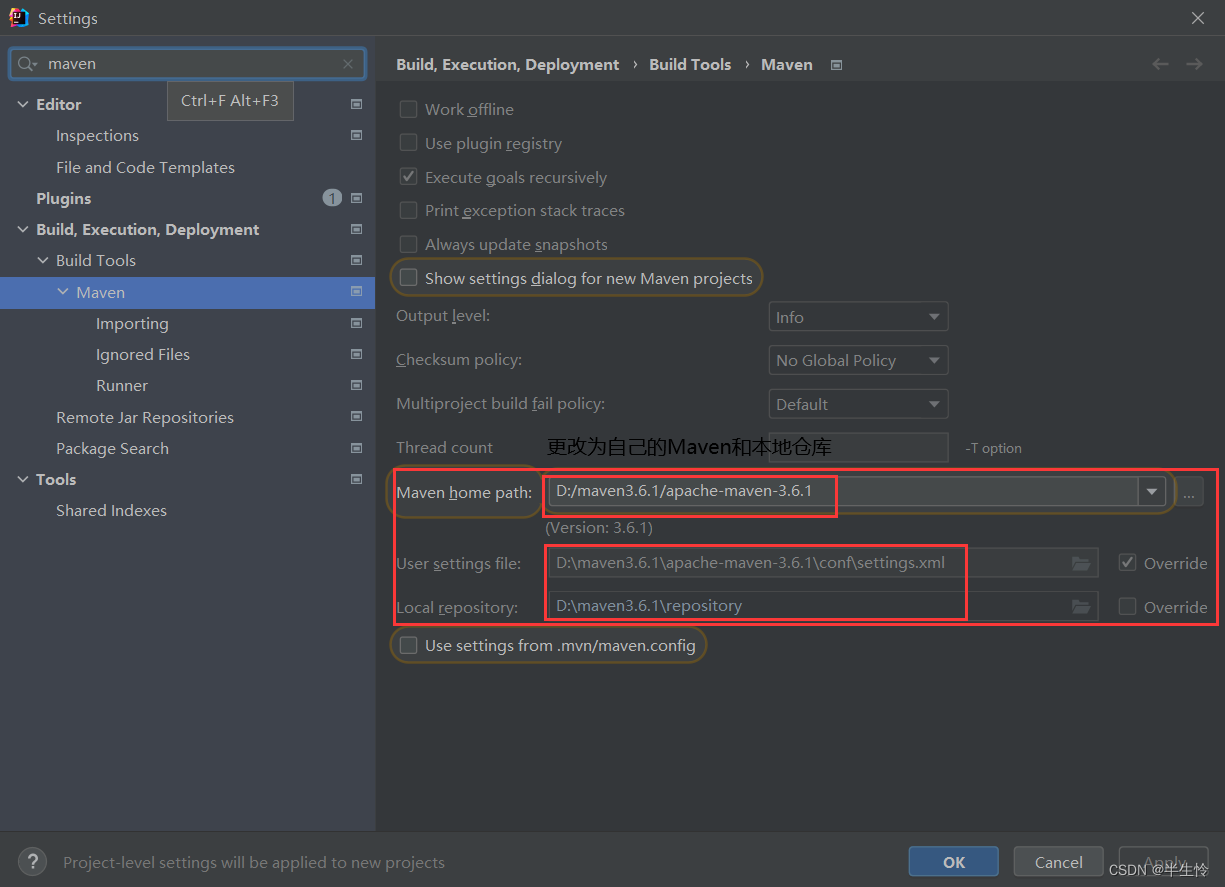1225x887 pixels.
Task: Click the ... browse button for Maven home
Action: 1188,492
